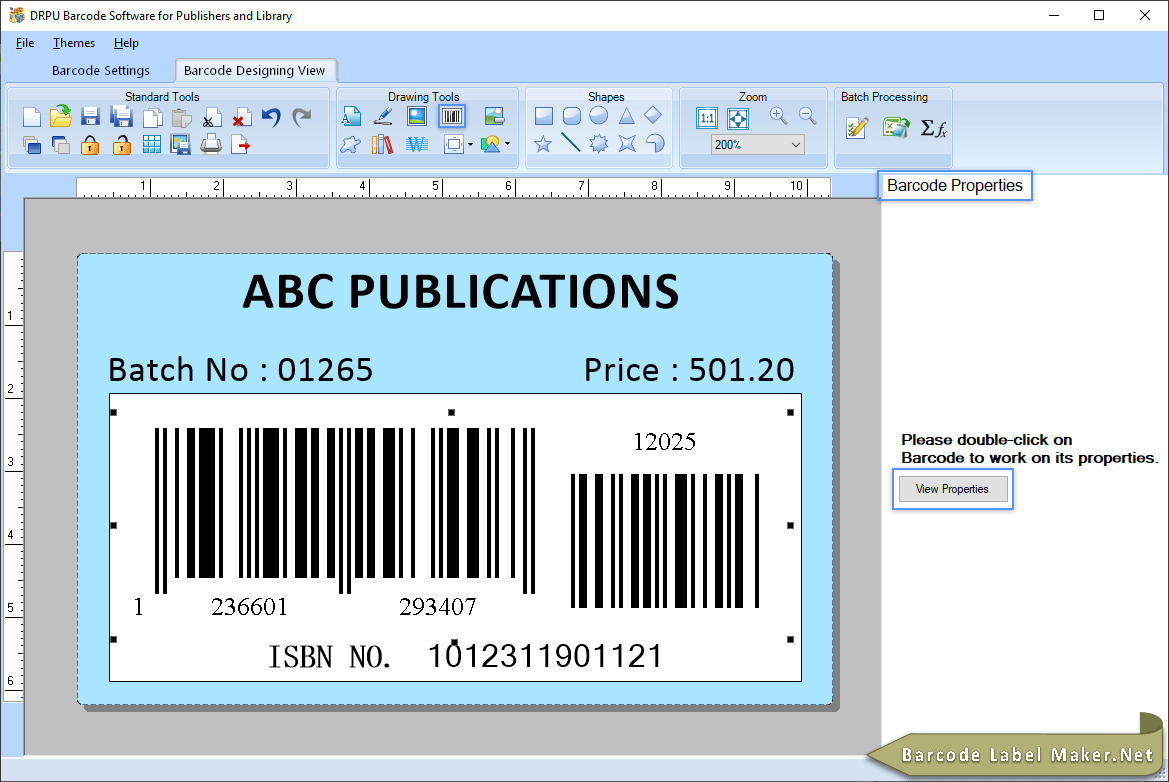Import batch data from Excel icon
Viewport: 1169px width, 782px height.
(x=895, y=128)
